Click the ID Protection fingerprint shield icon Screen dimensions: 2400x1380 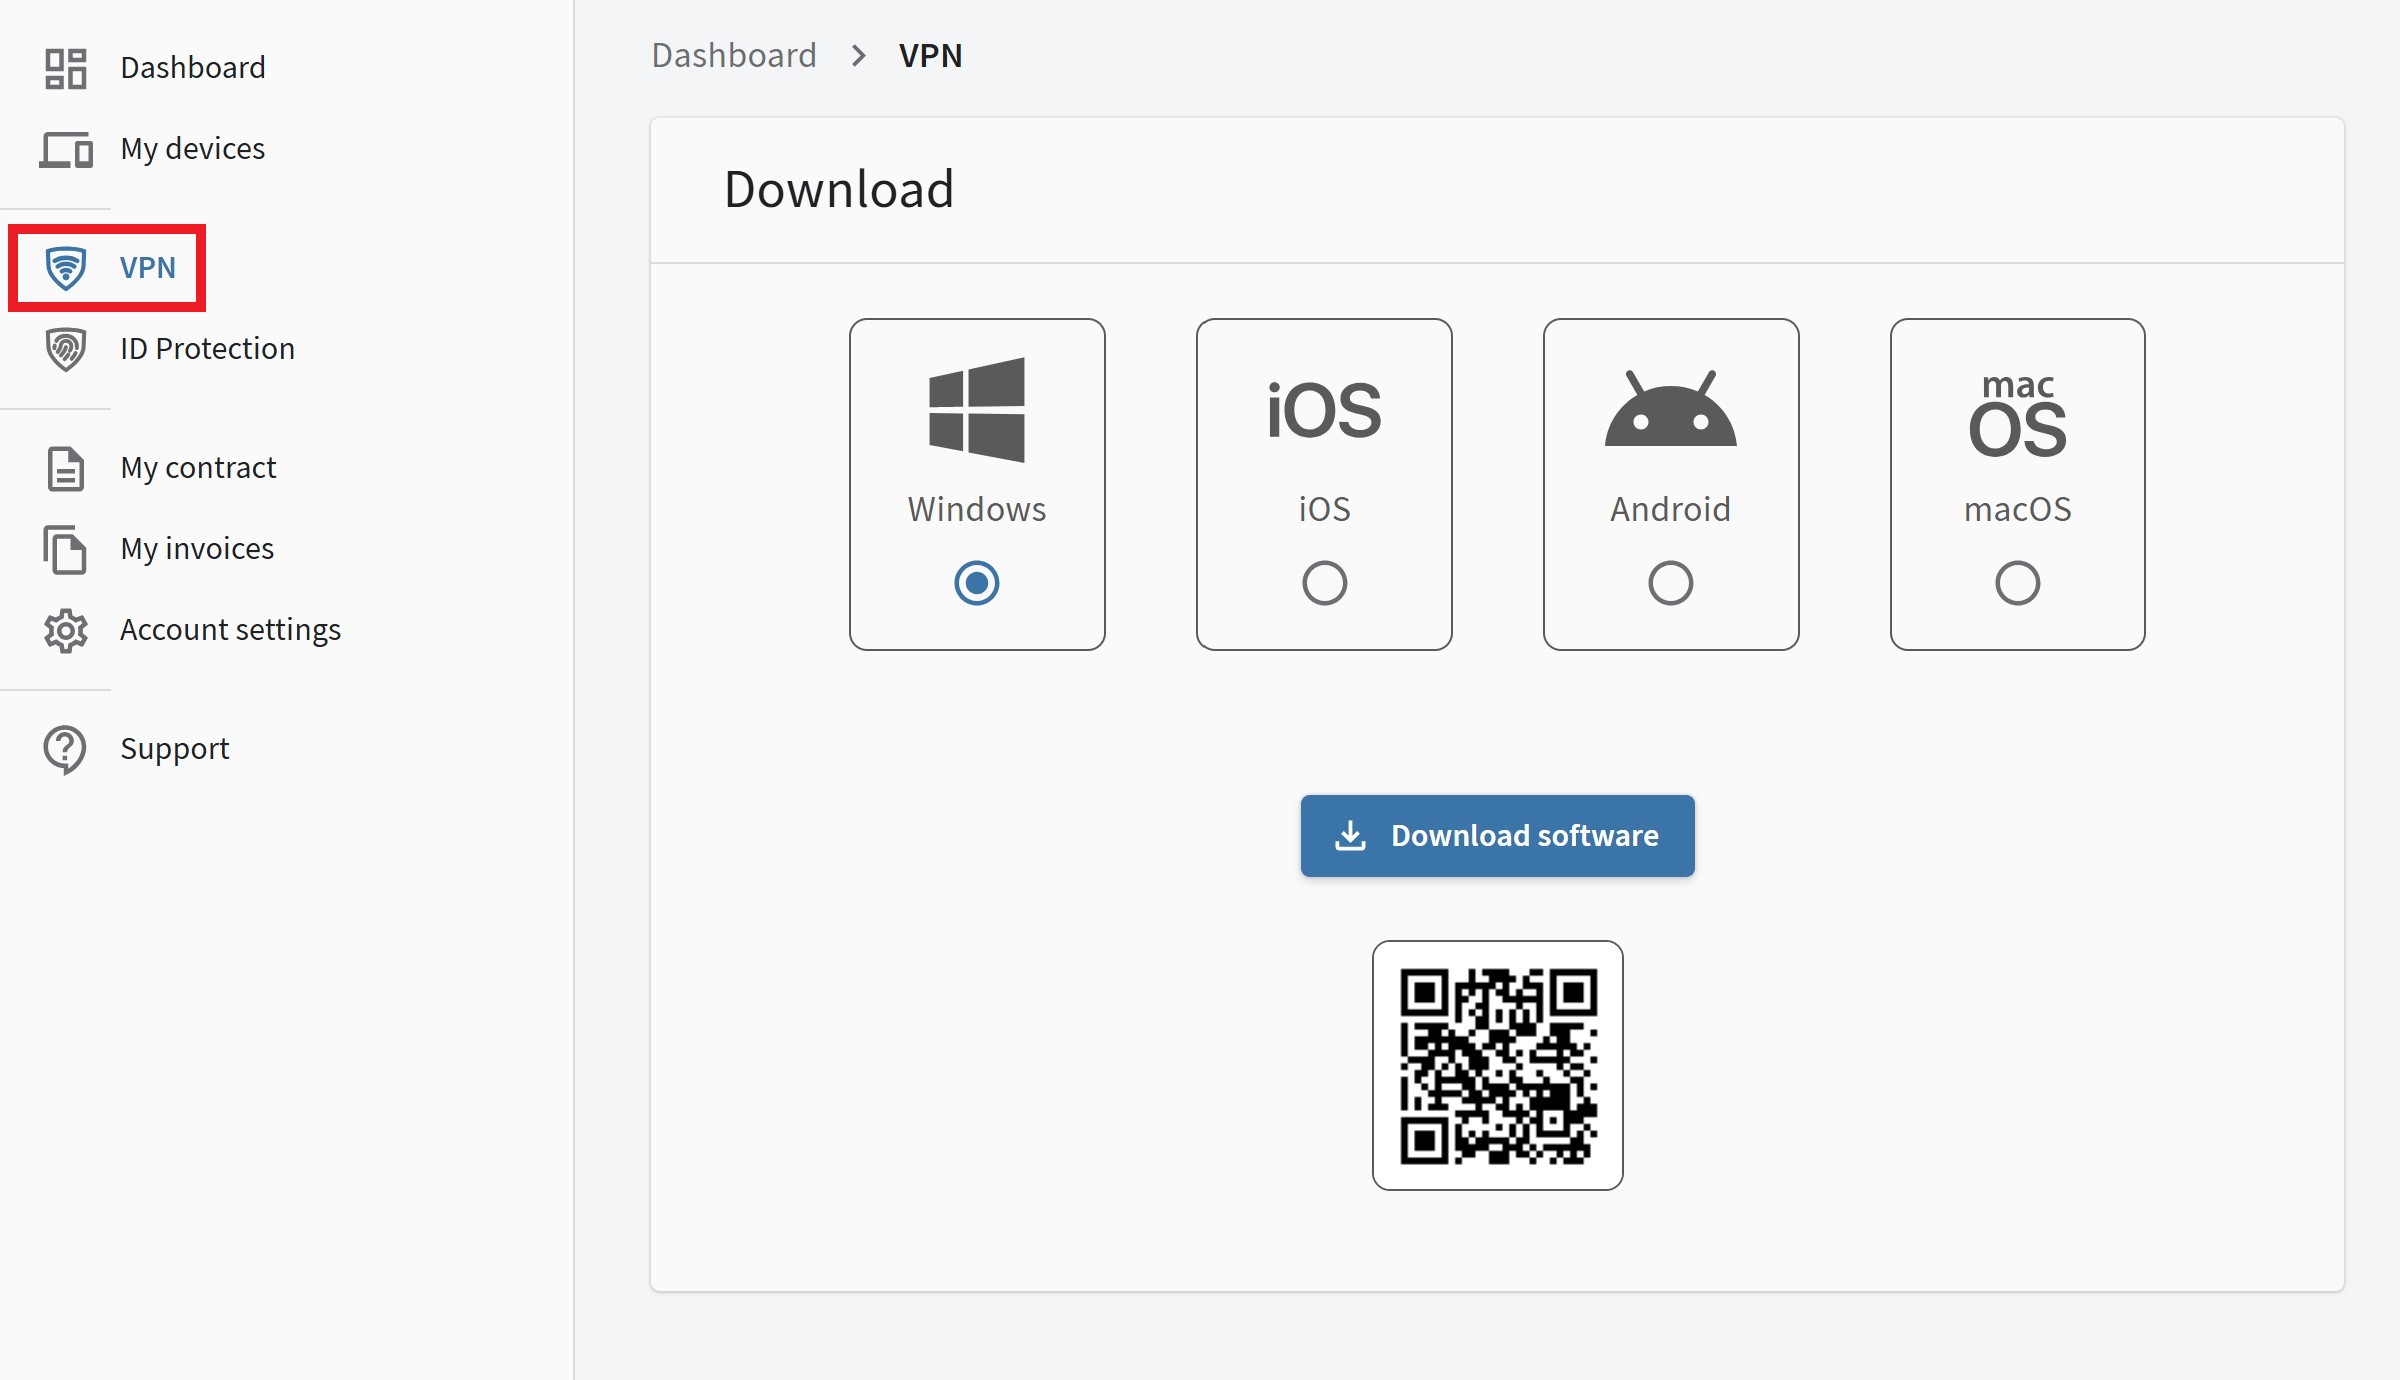pos(66,349)
